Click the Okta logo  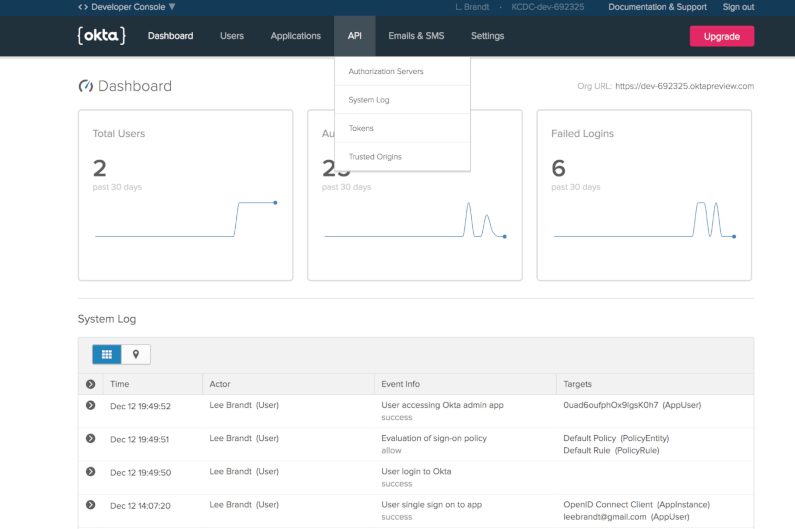tap(101, 36)
